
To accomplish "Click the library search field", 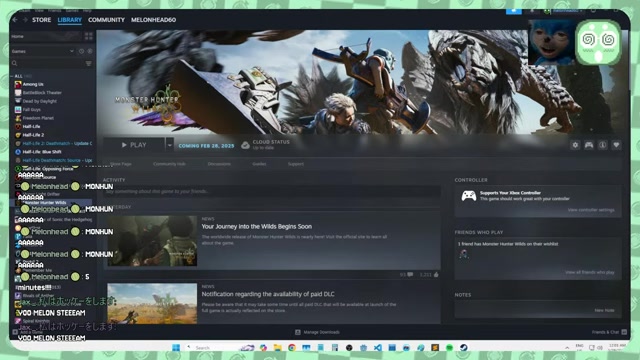I will coord(48,63).
